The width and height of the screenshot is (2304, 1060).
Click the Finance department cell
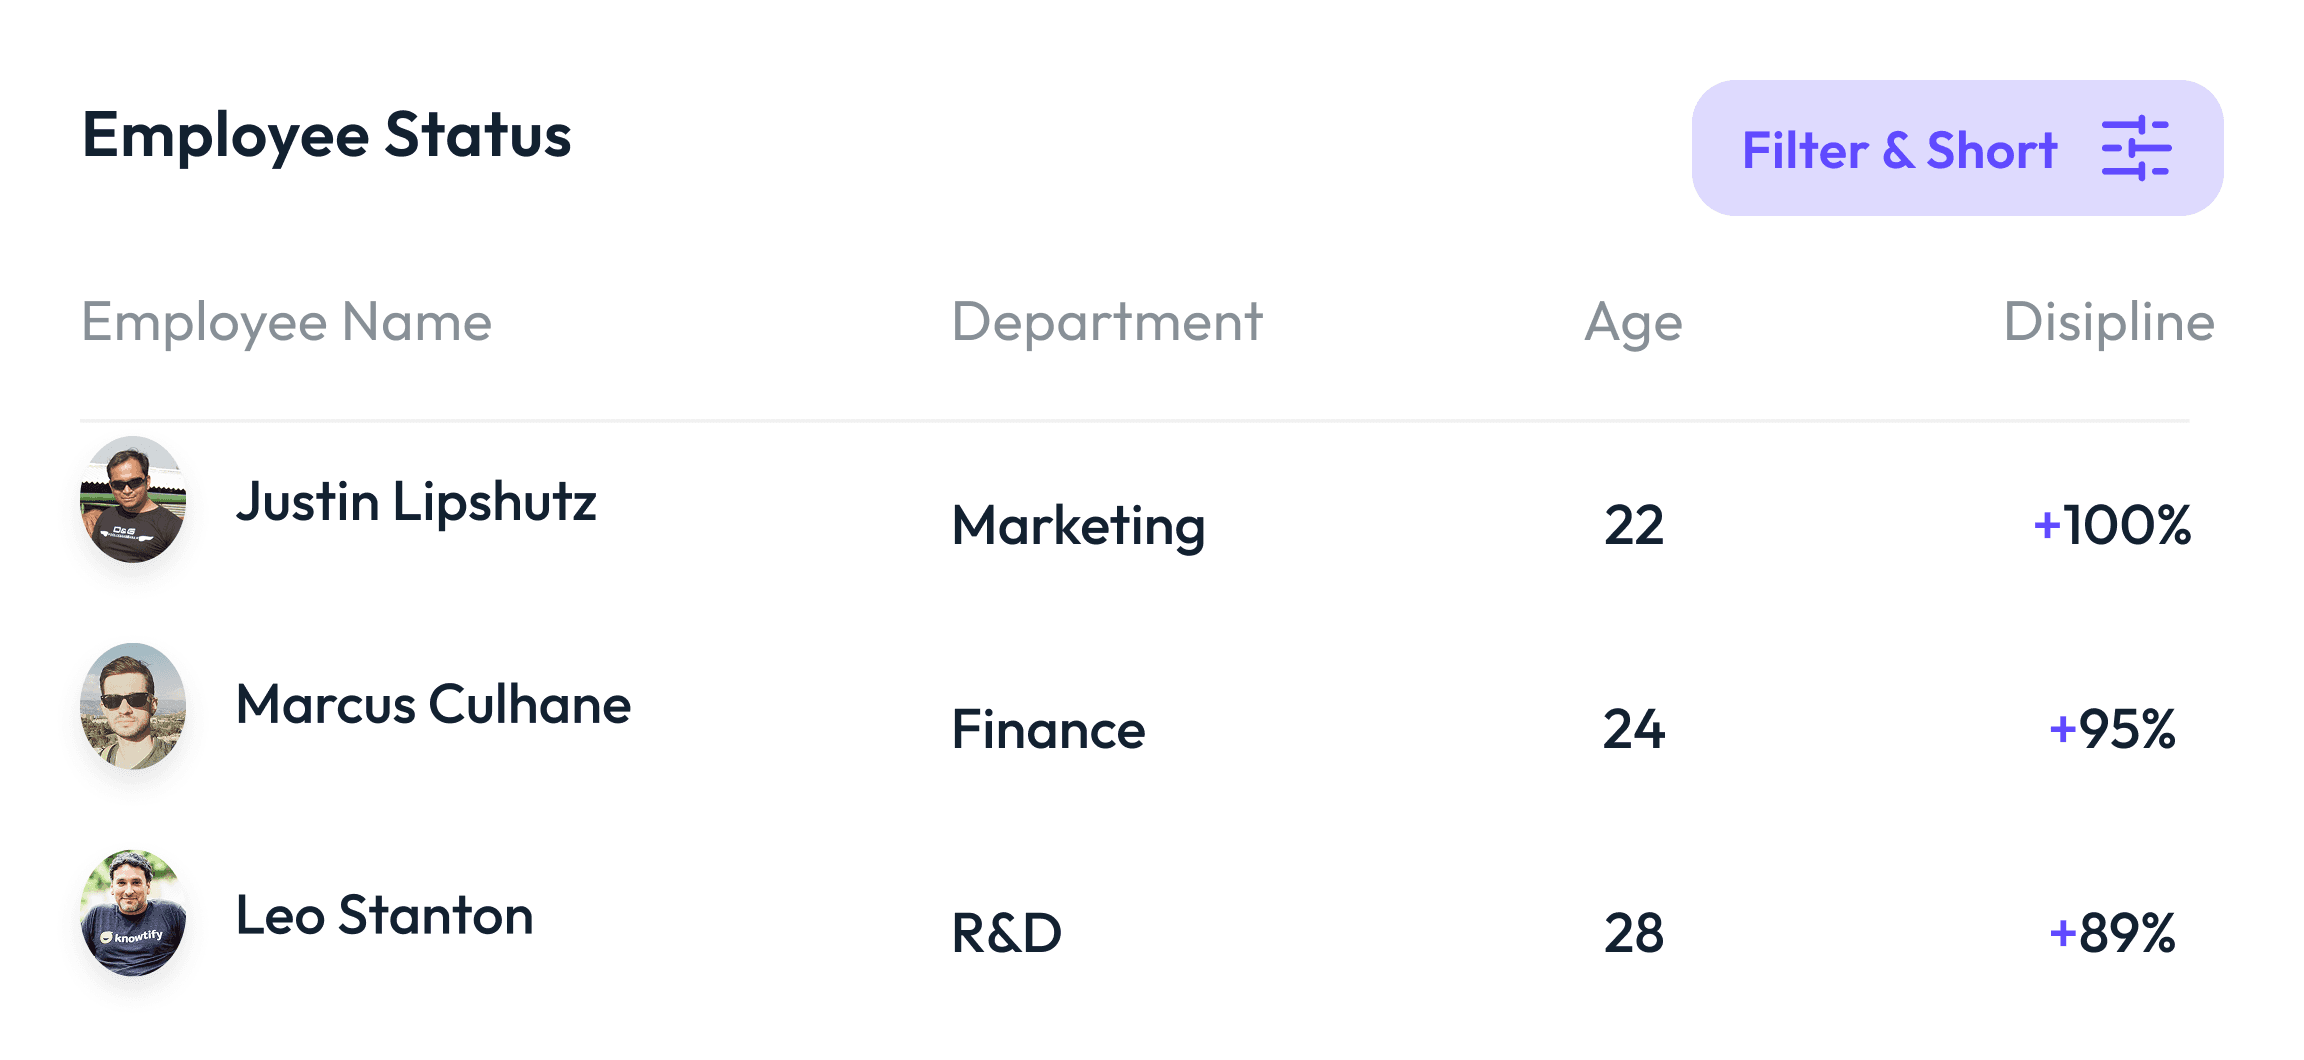tap(1048, 729)
